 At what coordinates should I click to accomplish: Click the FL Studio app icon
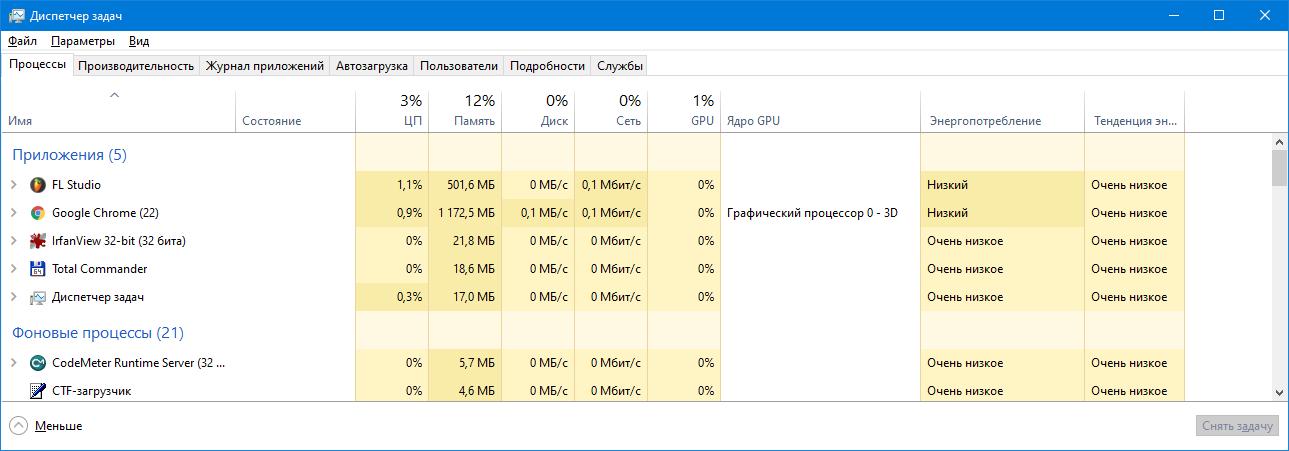coord(38,185)
